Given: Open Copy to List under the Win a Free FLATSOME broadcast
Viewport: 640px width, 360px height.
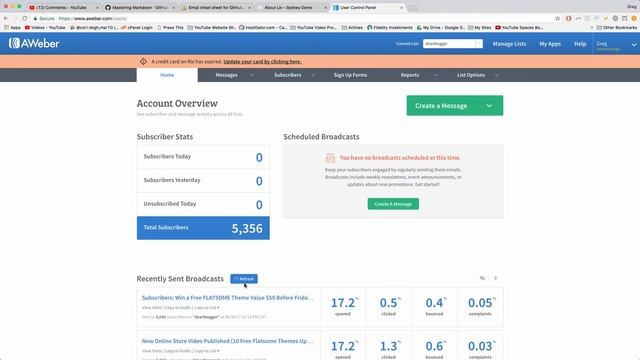Looking at the screenshot, I should point(207,307).
